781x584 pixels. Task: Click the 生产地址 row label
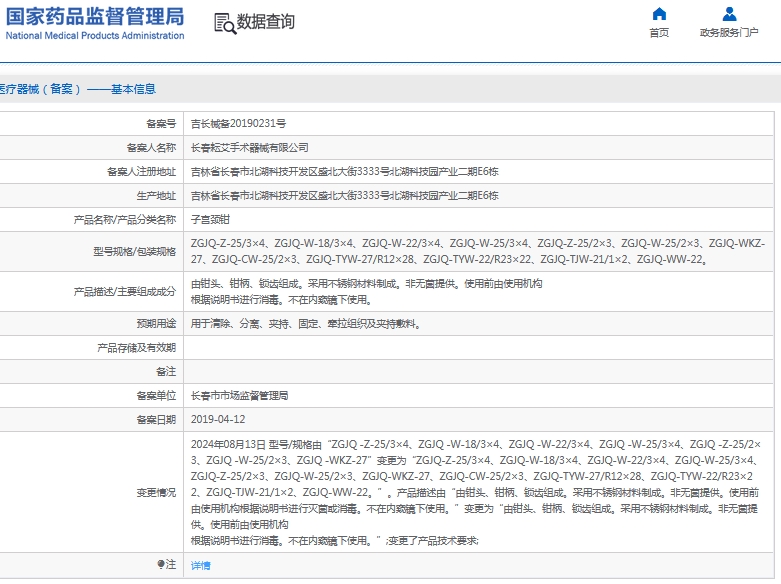coord(156,195)
